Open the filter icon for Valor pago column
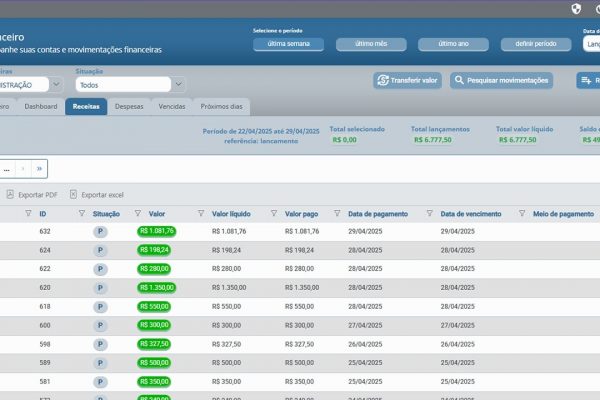Viewport: 600px width, 400px height. [274, 213]
